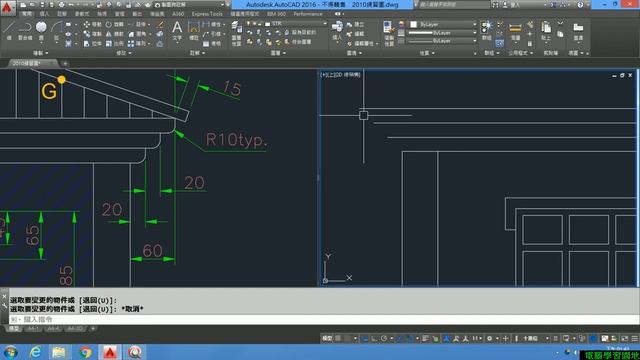Expand the Modify panel flyout
The image size is (640, 360).
pyautogui.click(x=124, y=53)
